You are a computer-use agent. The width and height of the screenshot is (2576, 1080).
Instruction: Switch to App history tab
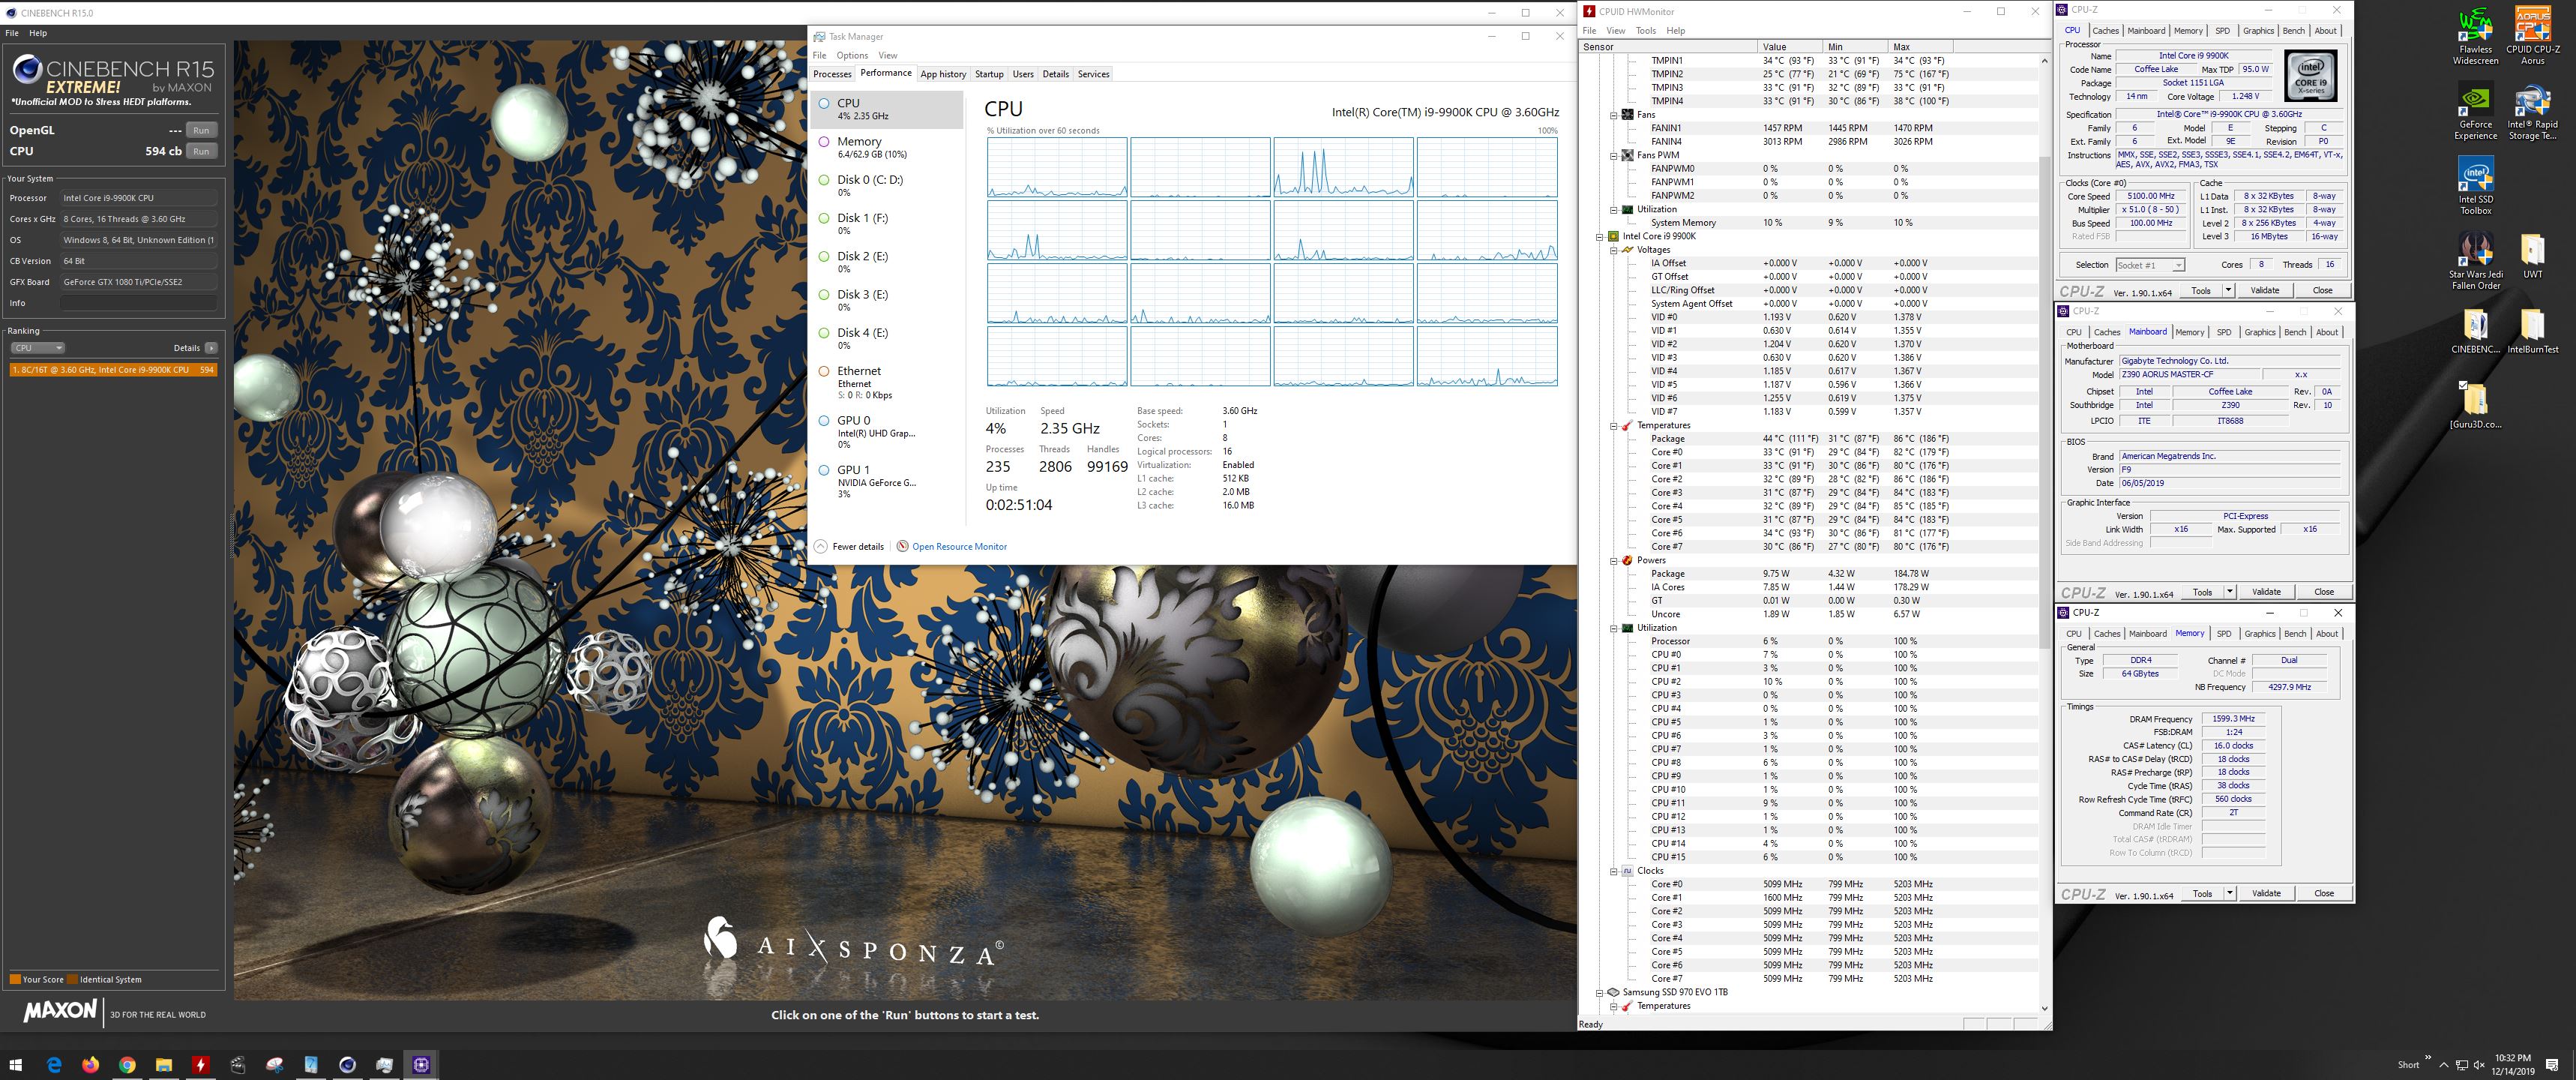(943, 74)
